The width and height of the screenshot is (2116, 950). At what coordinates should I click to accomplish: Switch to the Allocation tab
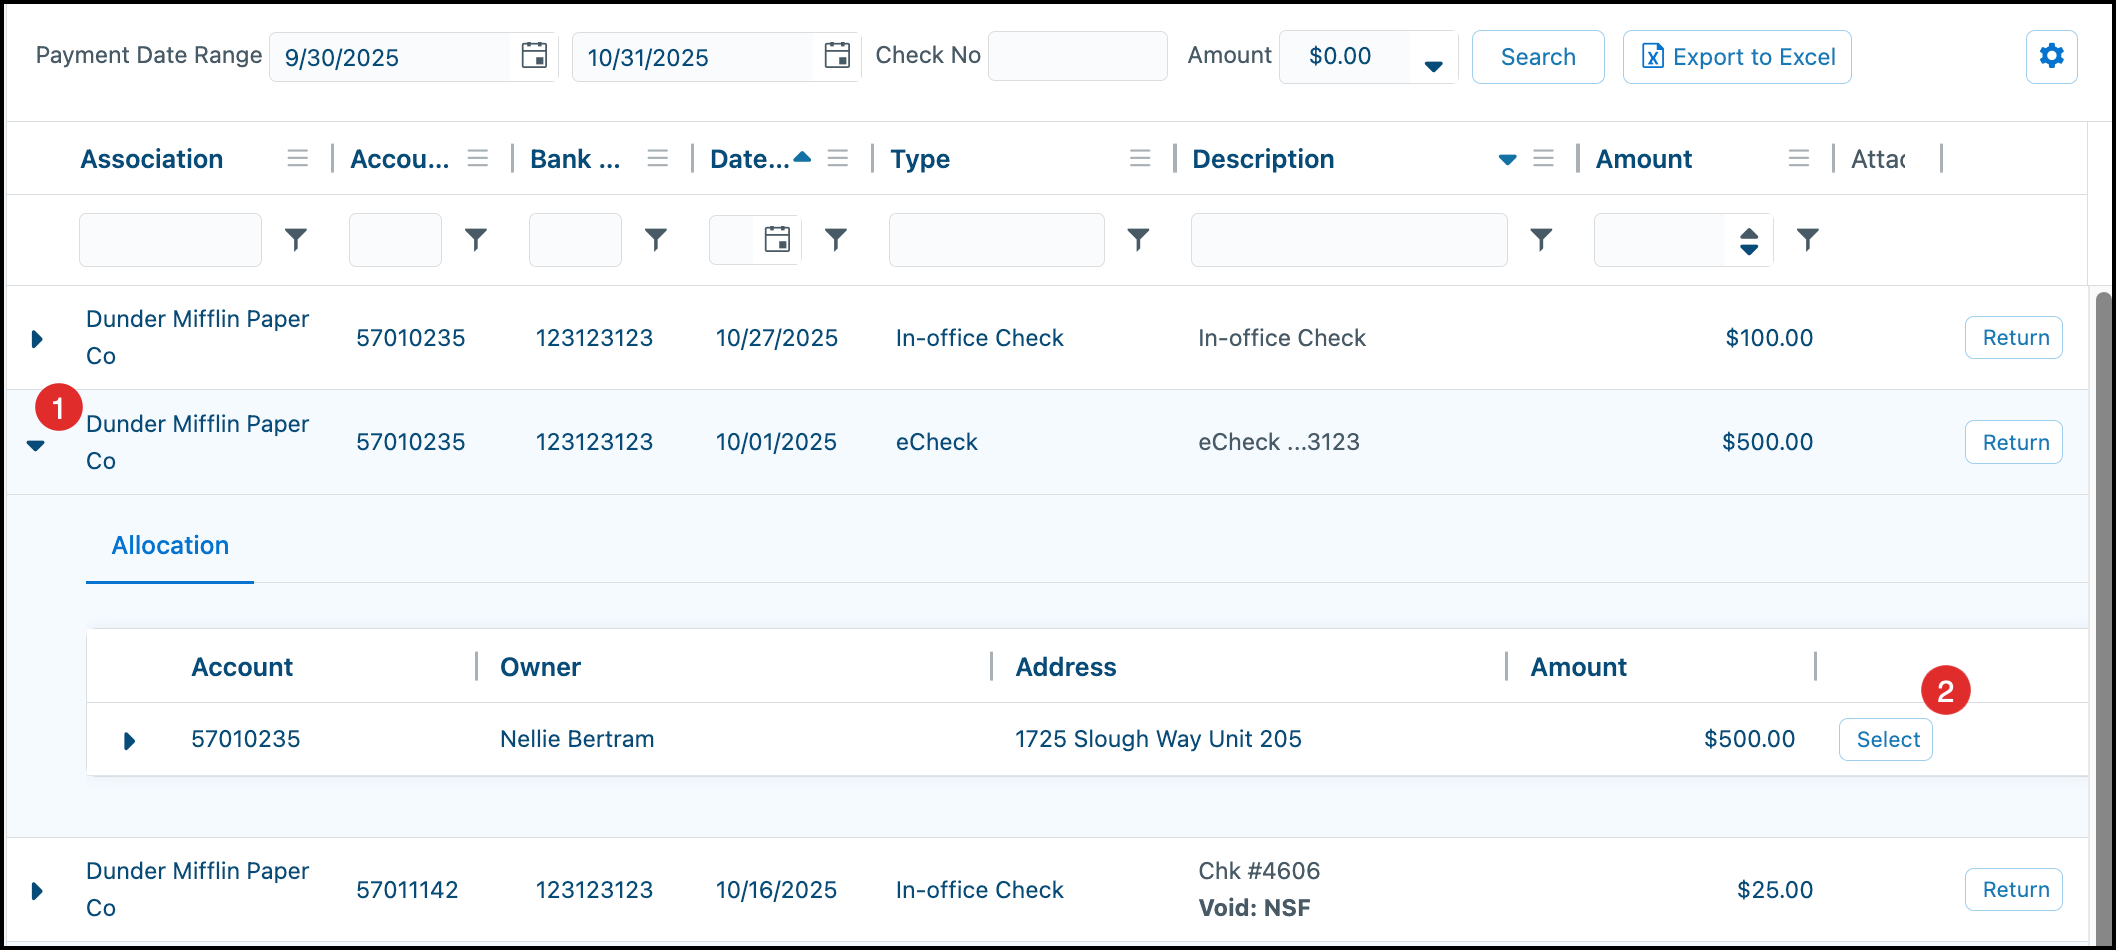point(170,546)
